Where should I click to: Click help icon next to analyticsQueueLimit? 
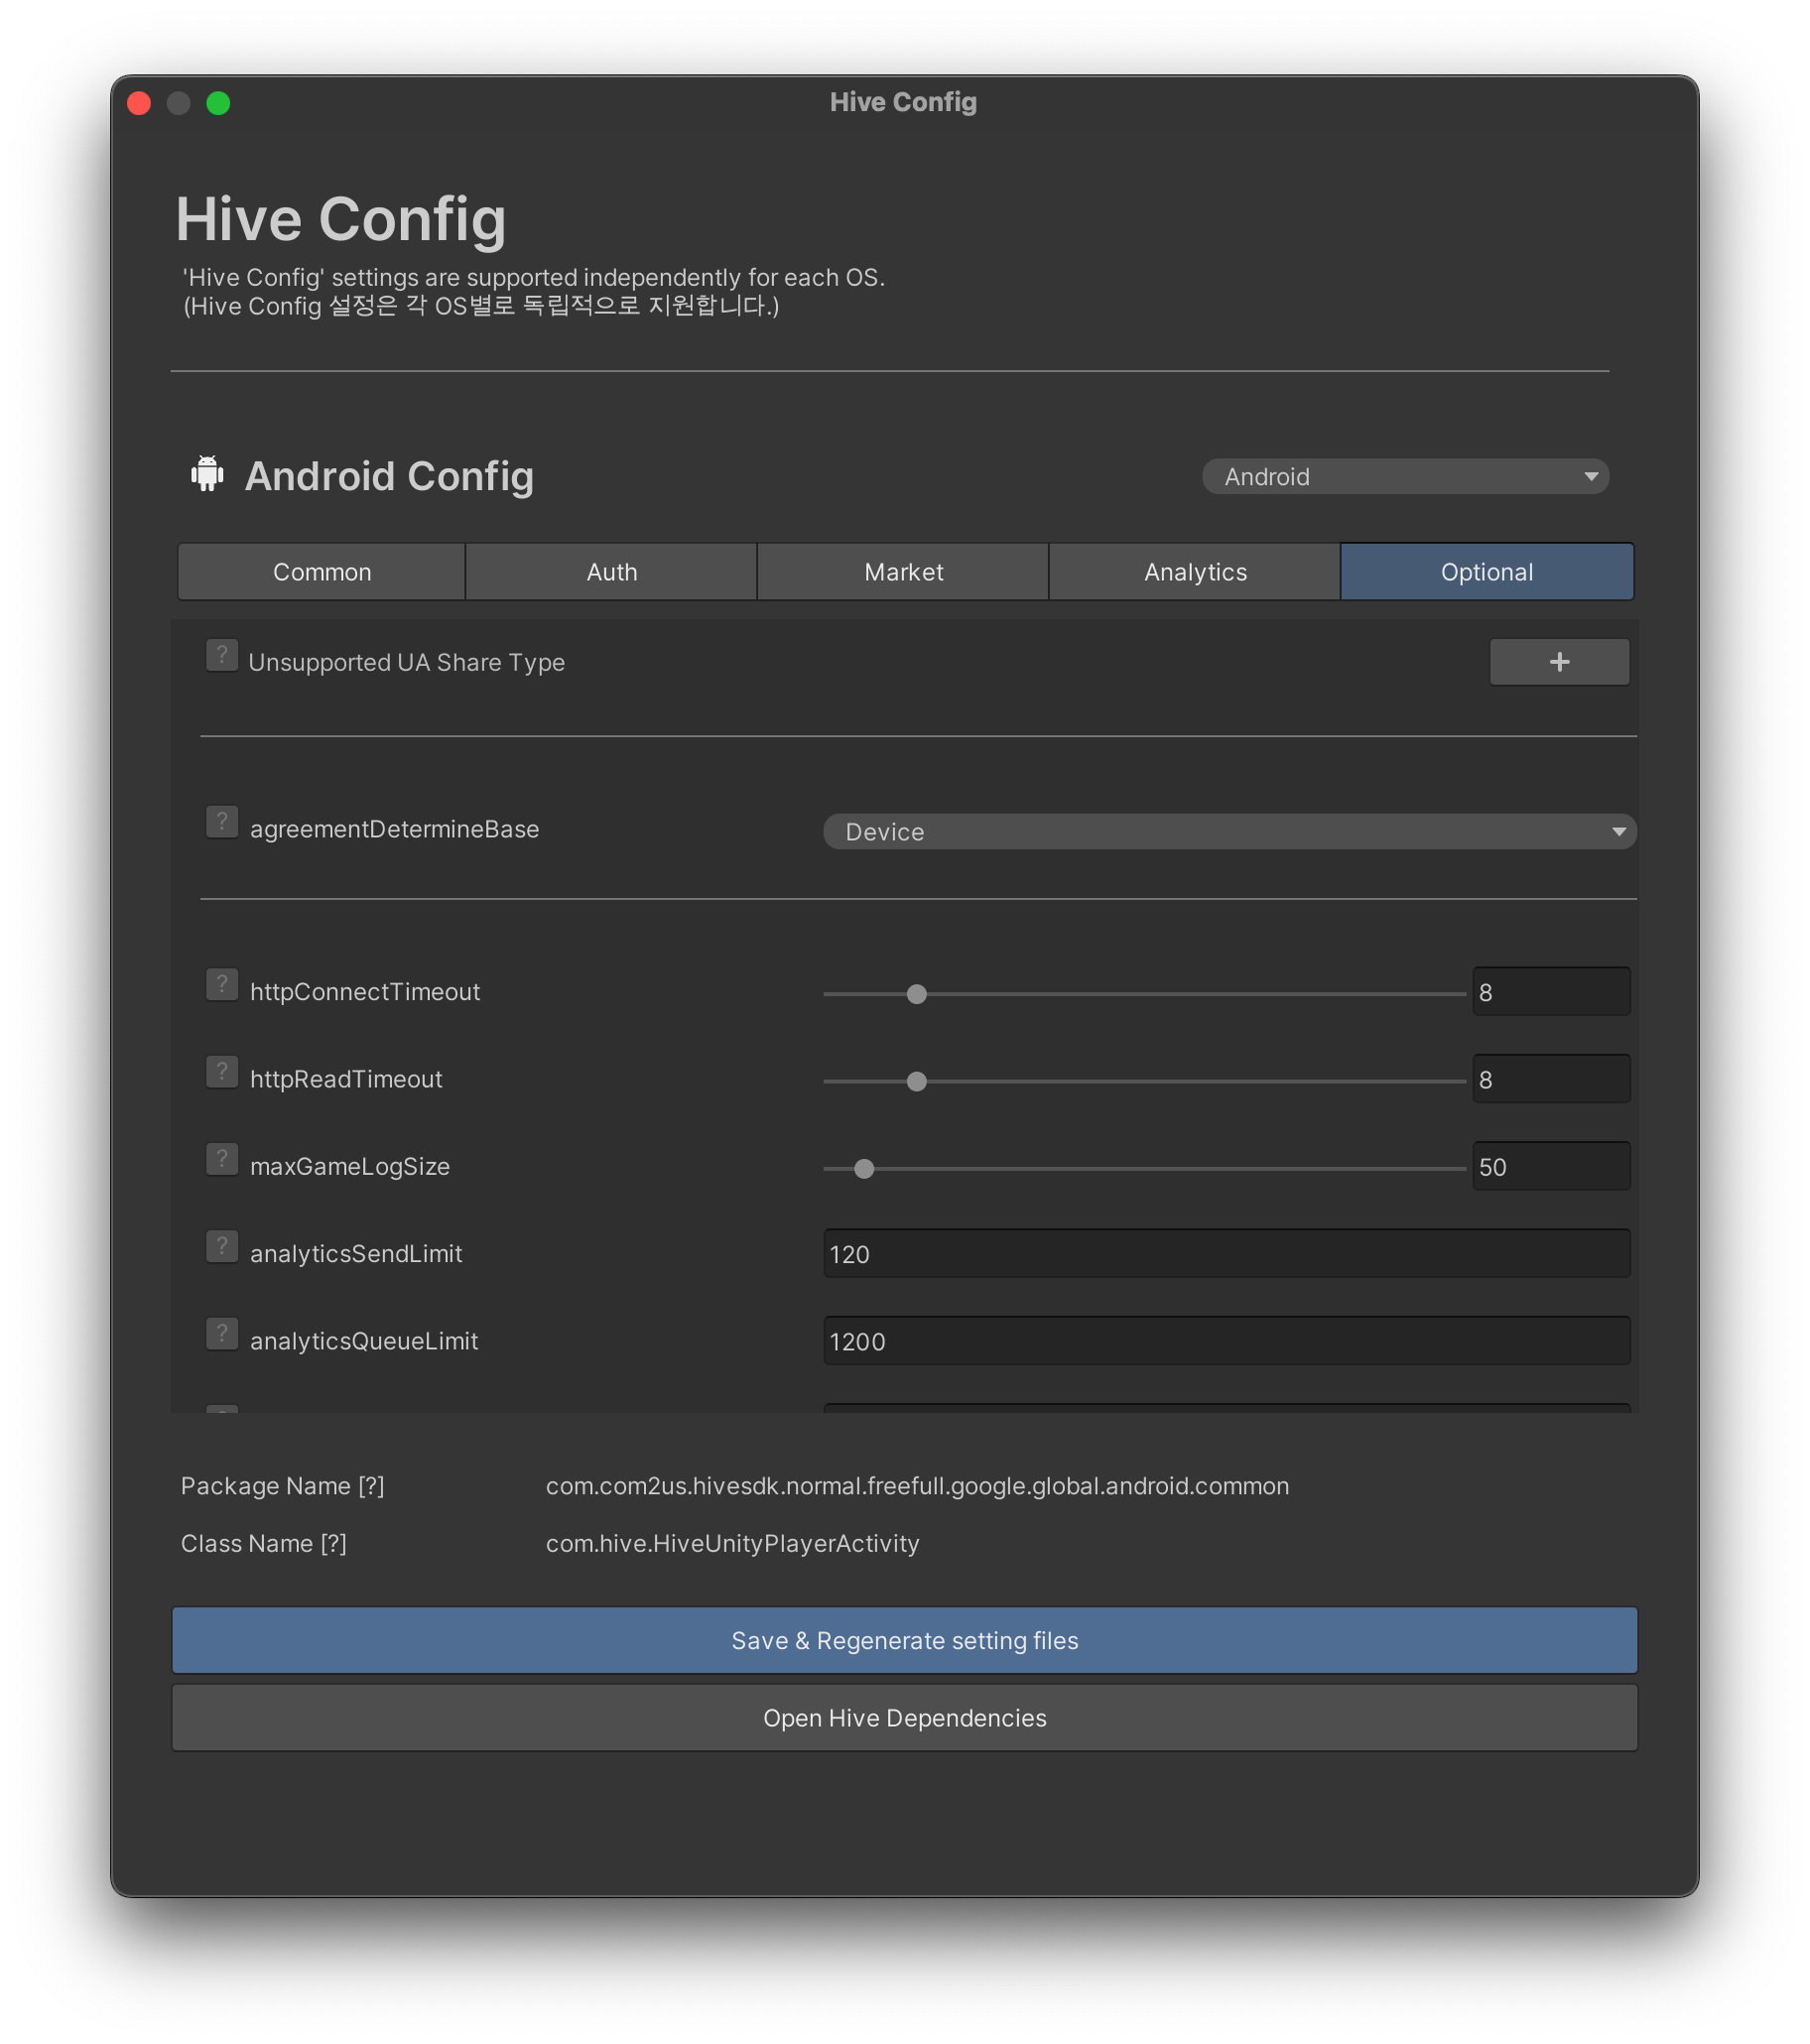tap(221, 1333)
